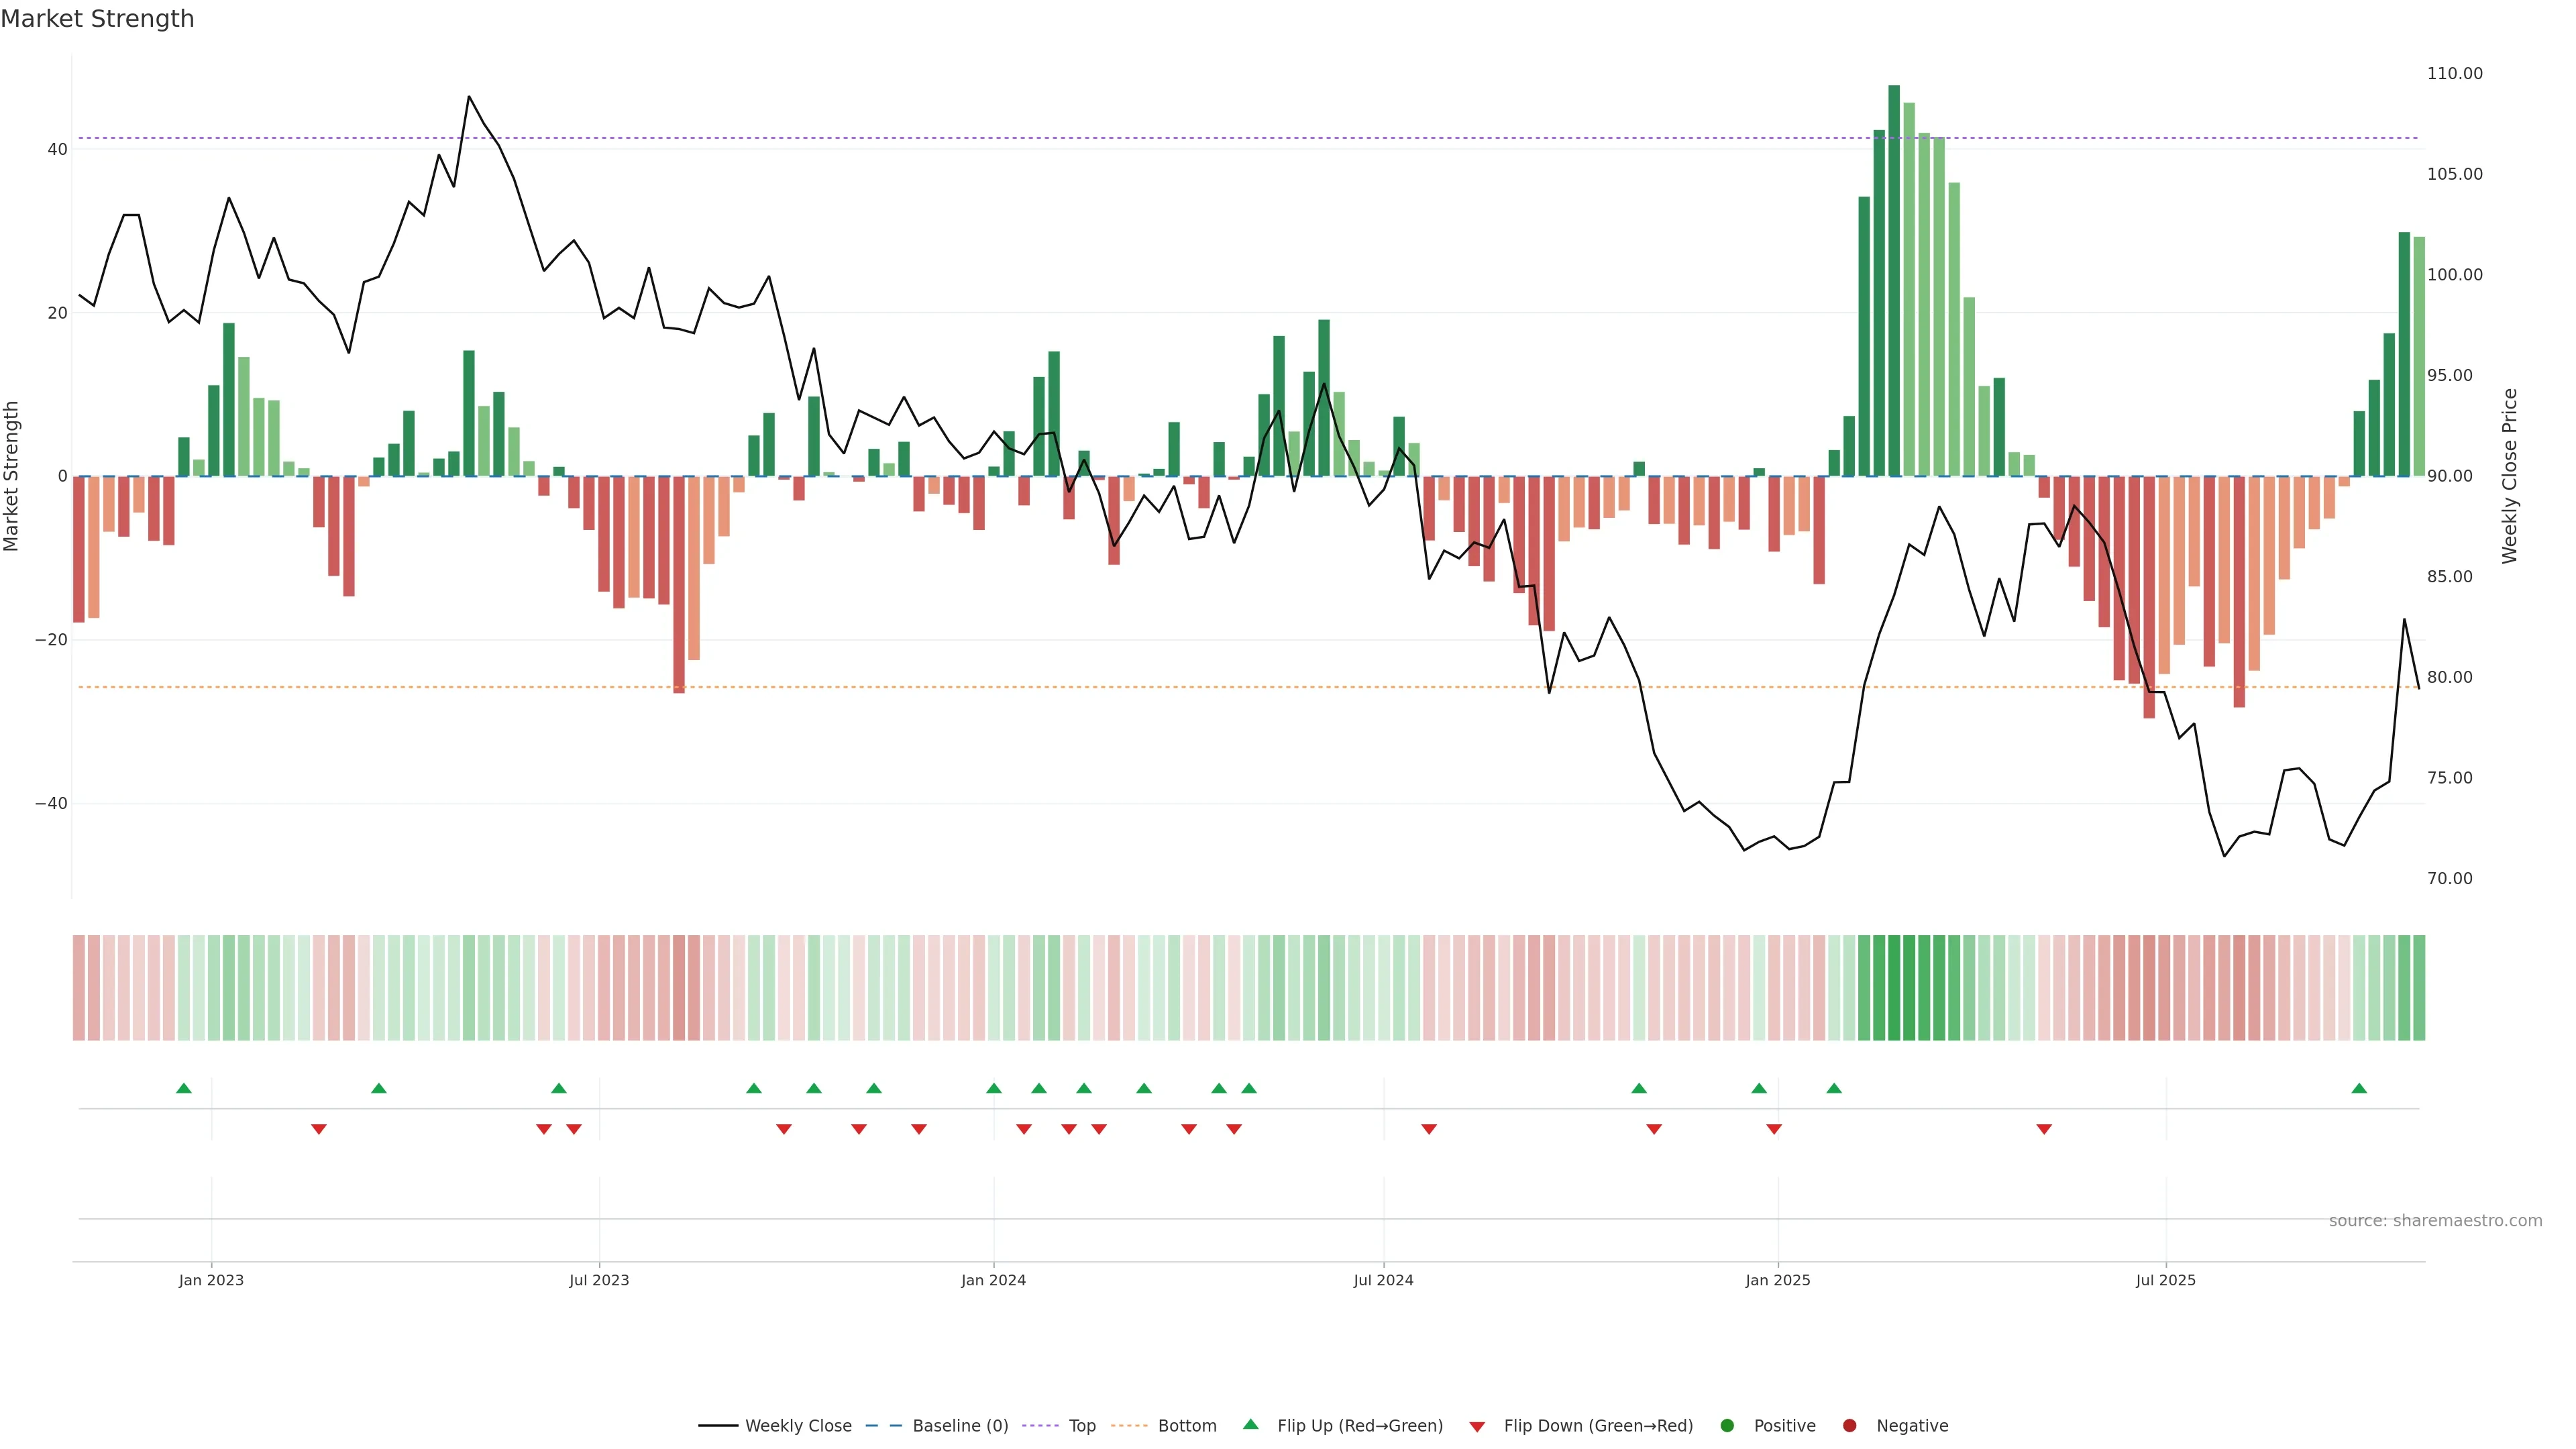Viewport: 2576px width, 1449px height.
Task: Click the first flip-up triangle near Jan 2023
Action: (184, 1088)
